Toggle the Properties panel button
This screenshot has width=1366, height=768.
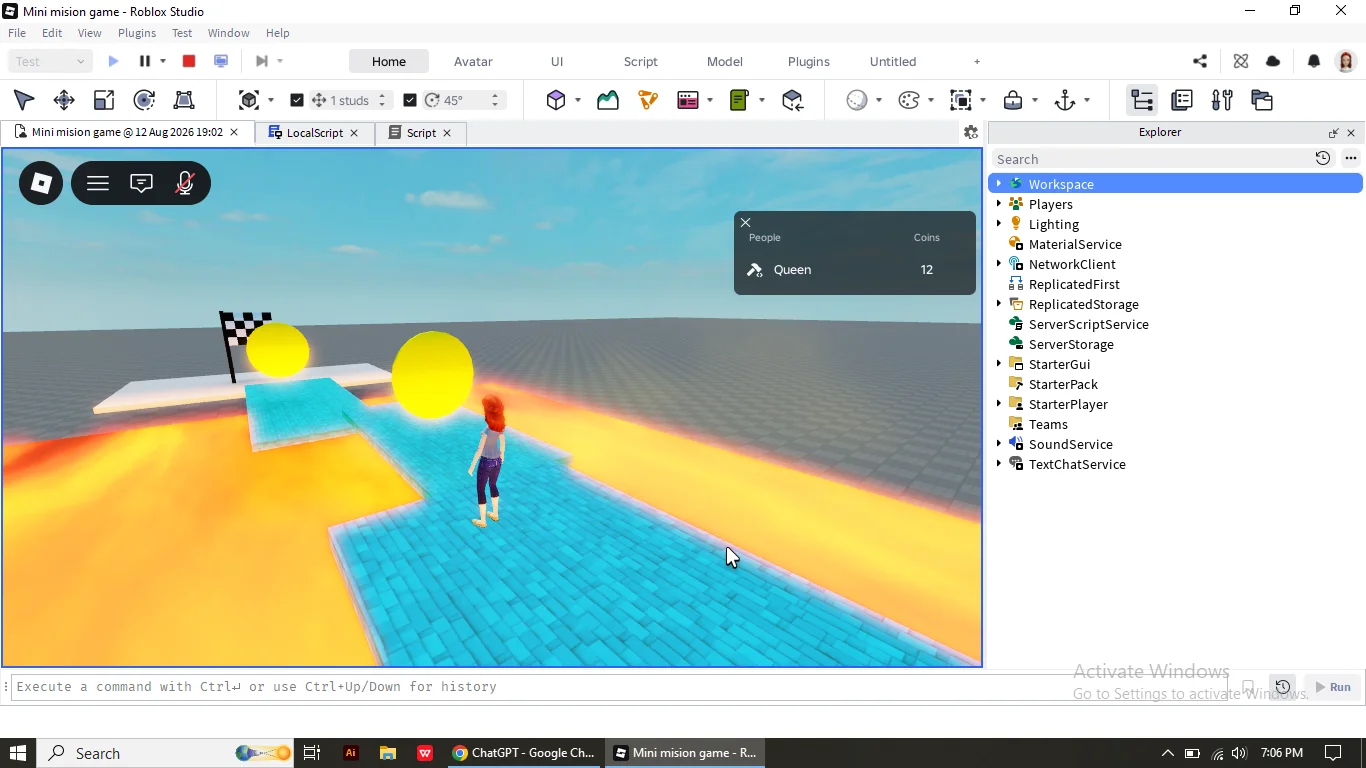pyautogui.click(x=1182, y=100)
